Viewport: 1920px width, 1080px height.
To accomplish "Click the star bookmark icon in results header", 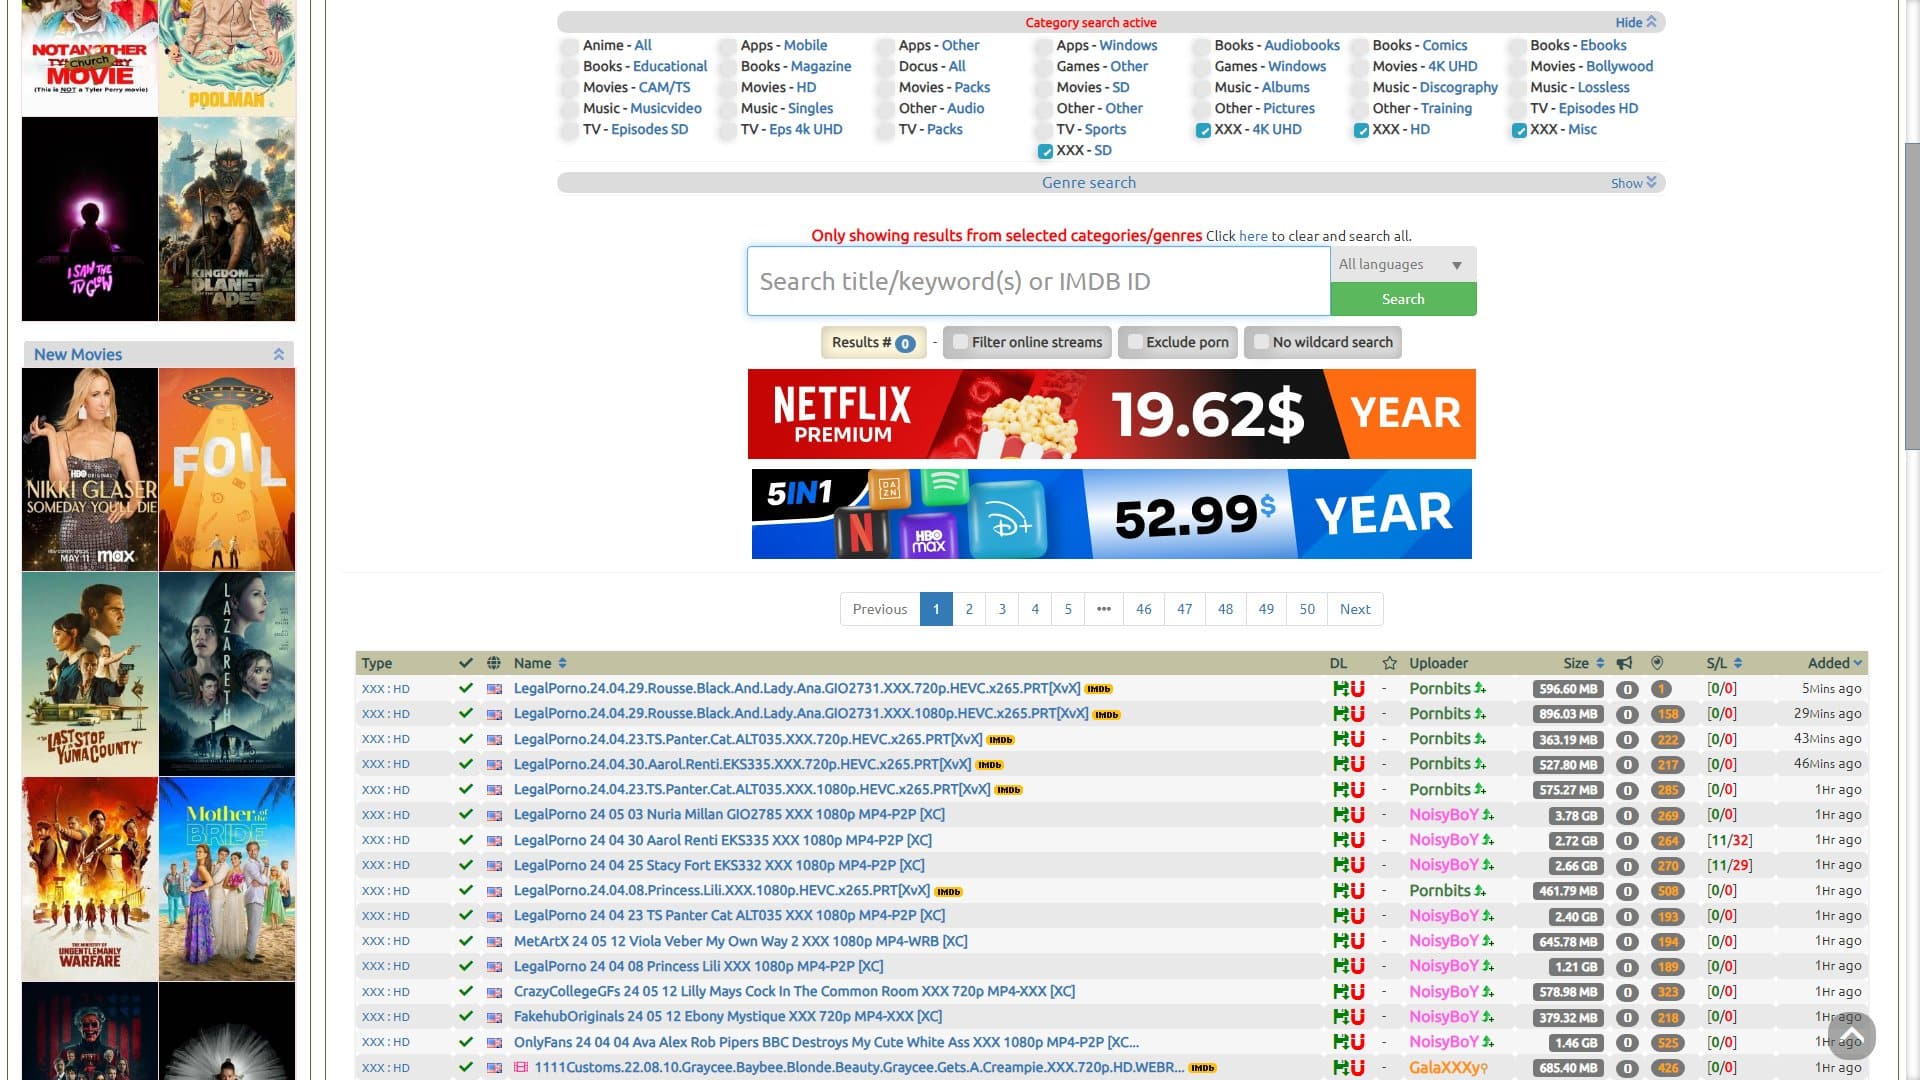I will click(x=1390, y=662).
